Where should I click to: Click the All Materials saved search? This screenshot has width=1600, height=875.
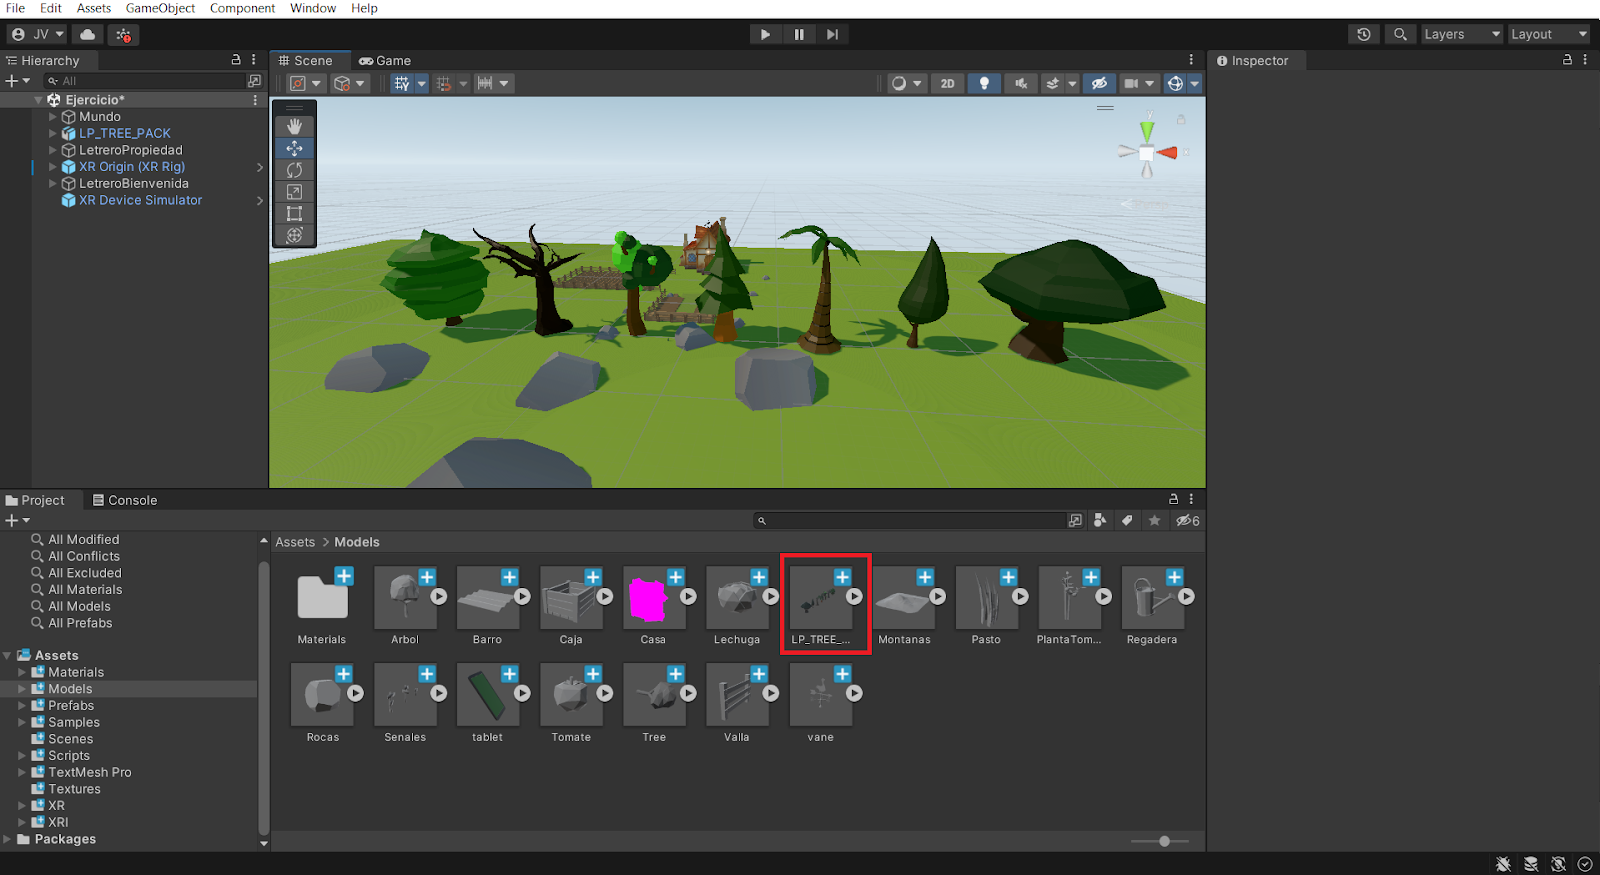point(85,590)
